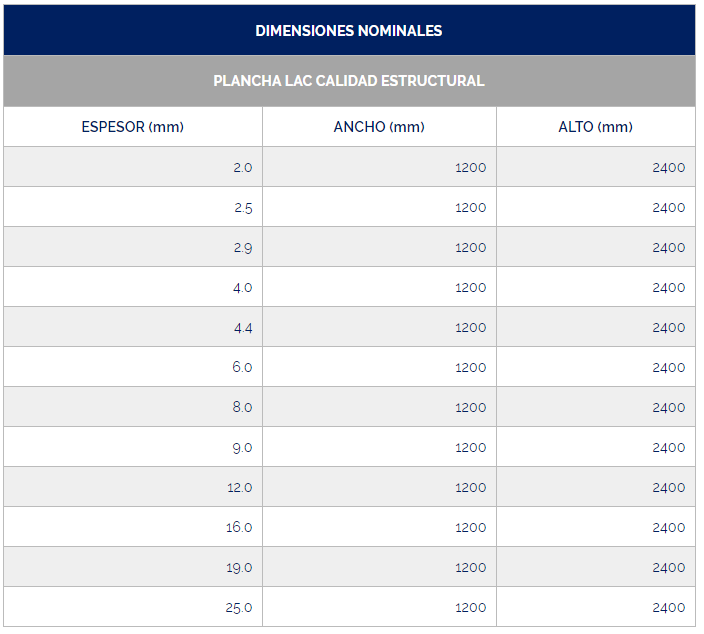Viewport: 704px width, 634px height.
Task: Click the 9.0 espesor value
Action: pyautogui.click(x=242, y=447)
